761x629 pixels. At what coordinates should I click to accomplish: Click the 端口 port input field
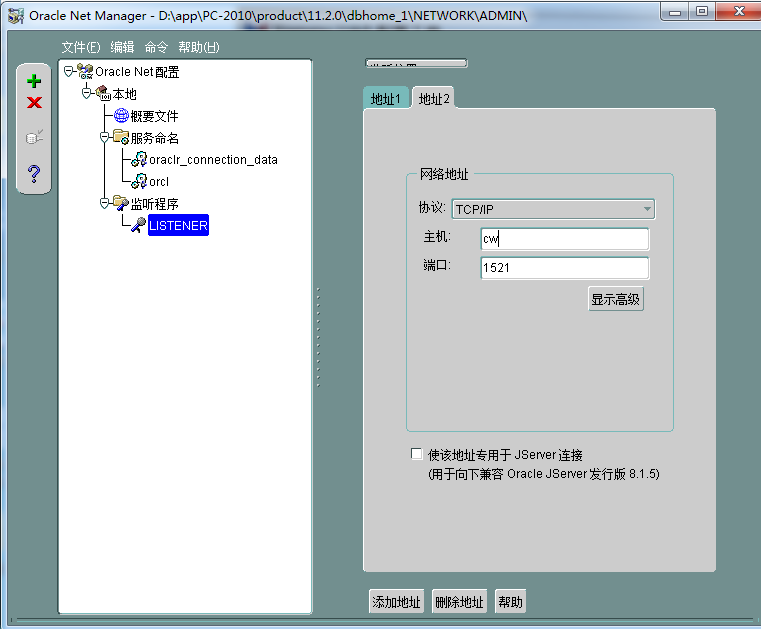[x=564, y=268]
